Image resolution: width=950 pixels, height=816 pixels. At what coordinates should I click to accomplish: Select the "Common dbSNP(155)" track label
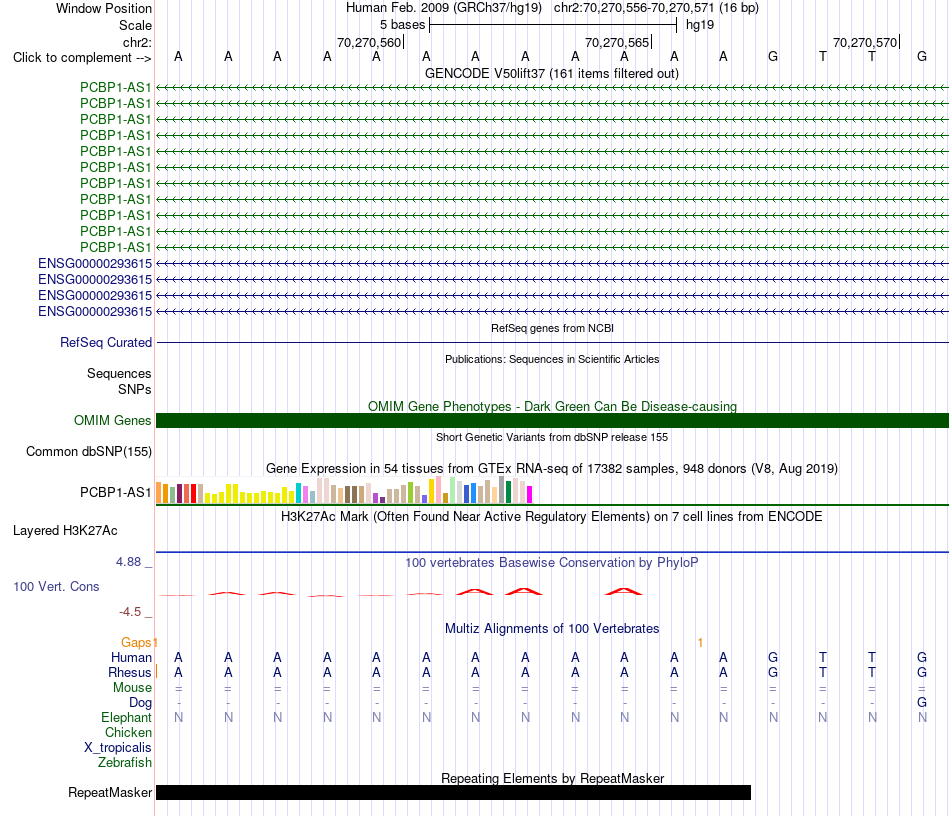click(89, 452)
